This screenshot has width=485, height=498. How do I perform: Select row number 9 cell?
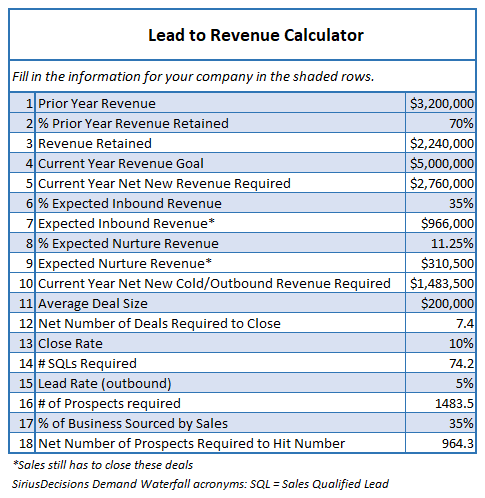22,263
